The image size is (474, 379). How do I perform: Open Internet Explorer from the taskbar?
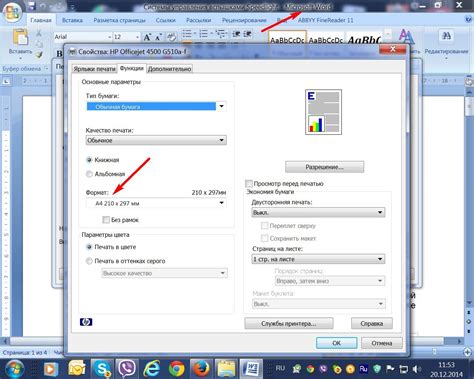[151, 369]
